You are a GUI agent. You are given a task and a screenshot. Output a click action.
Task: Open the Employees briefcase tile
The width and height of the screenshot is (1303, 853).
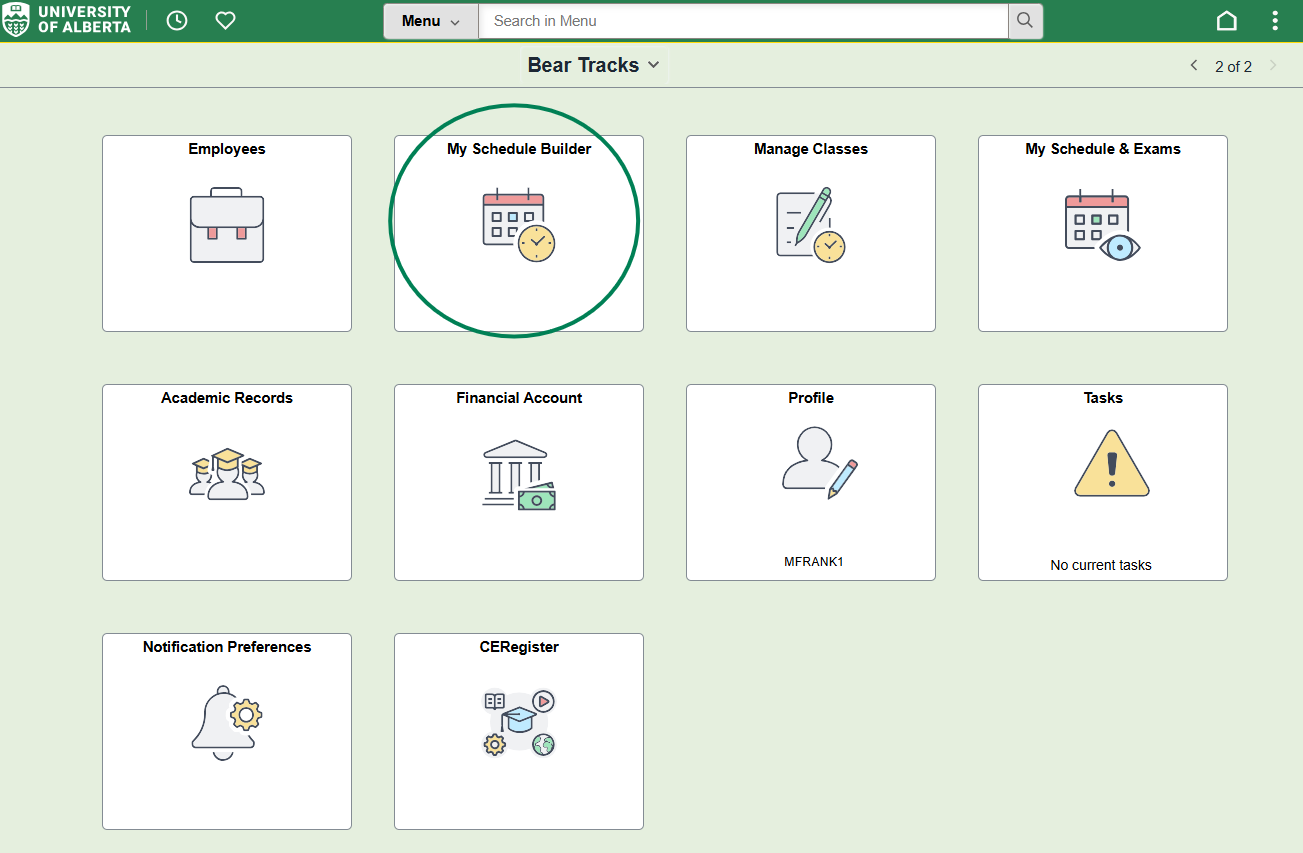[x=227, y=226]
